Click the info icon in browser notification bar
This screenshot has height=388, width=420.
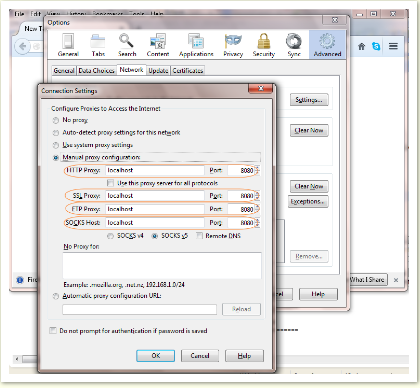(x=20, y=280)
